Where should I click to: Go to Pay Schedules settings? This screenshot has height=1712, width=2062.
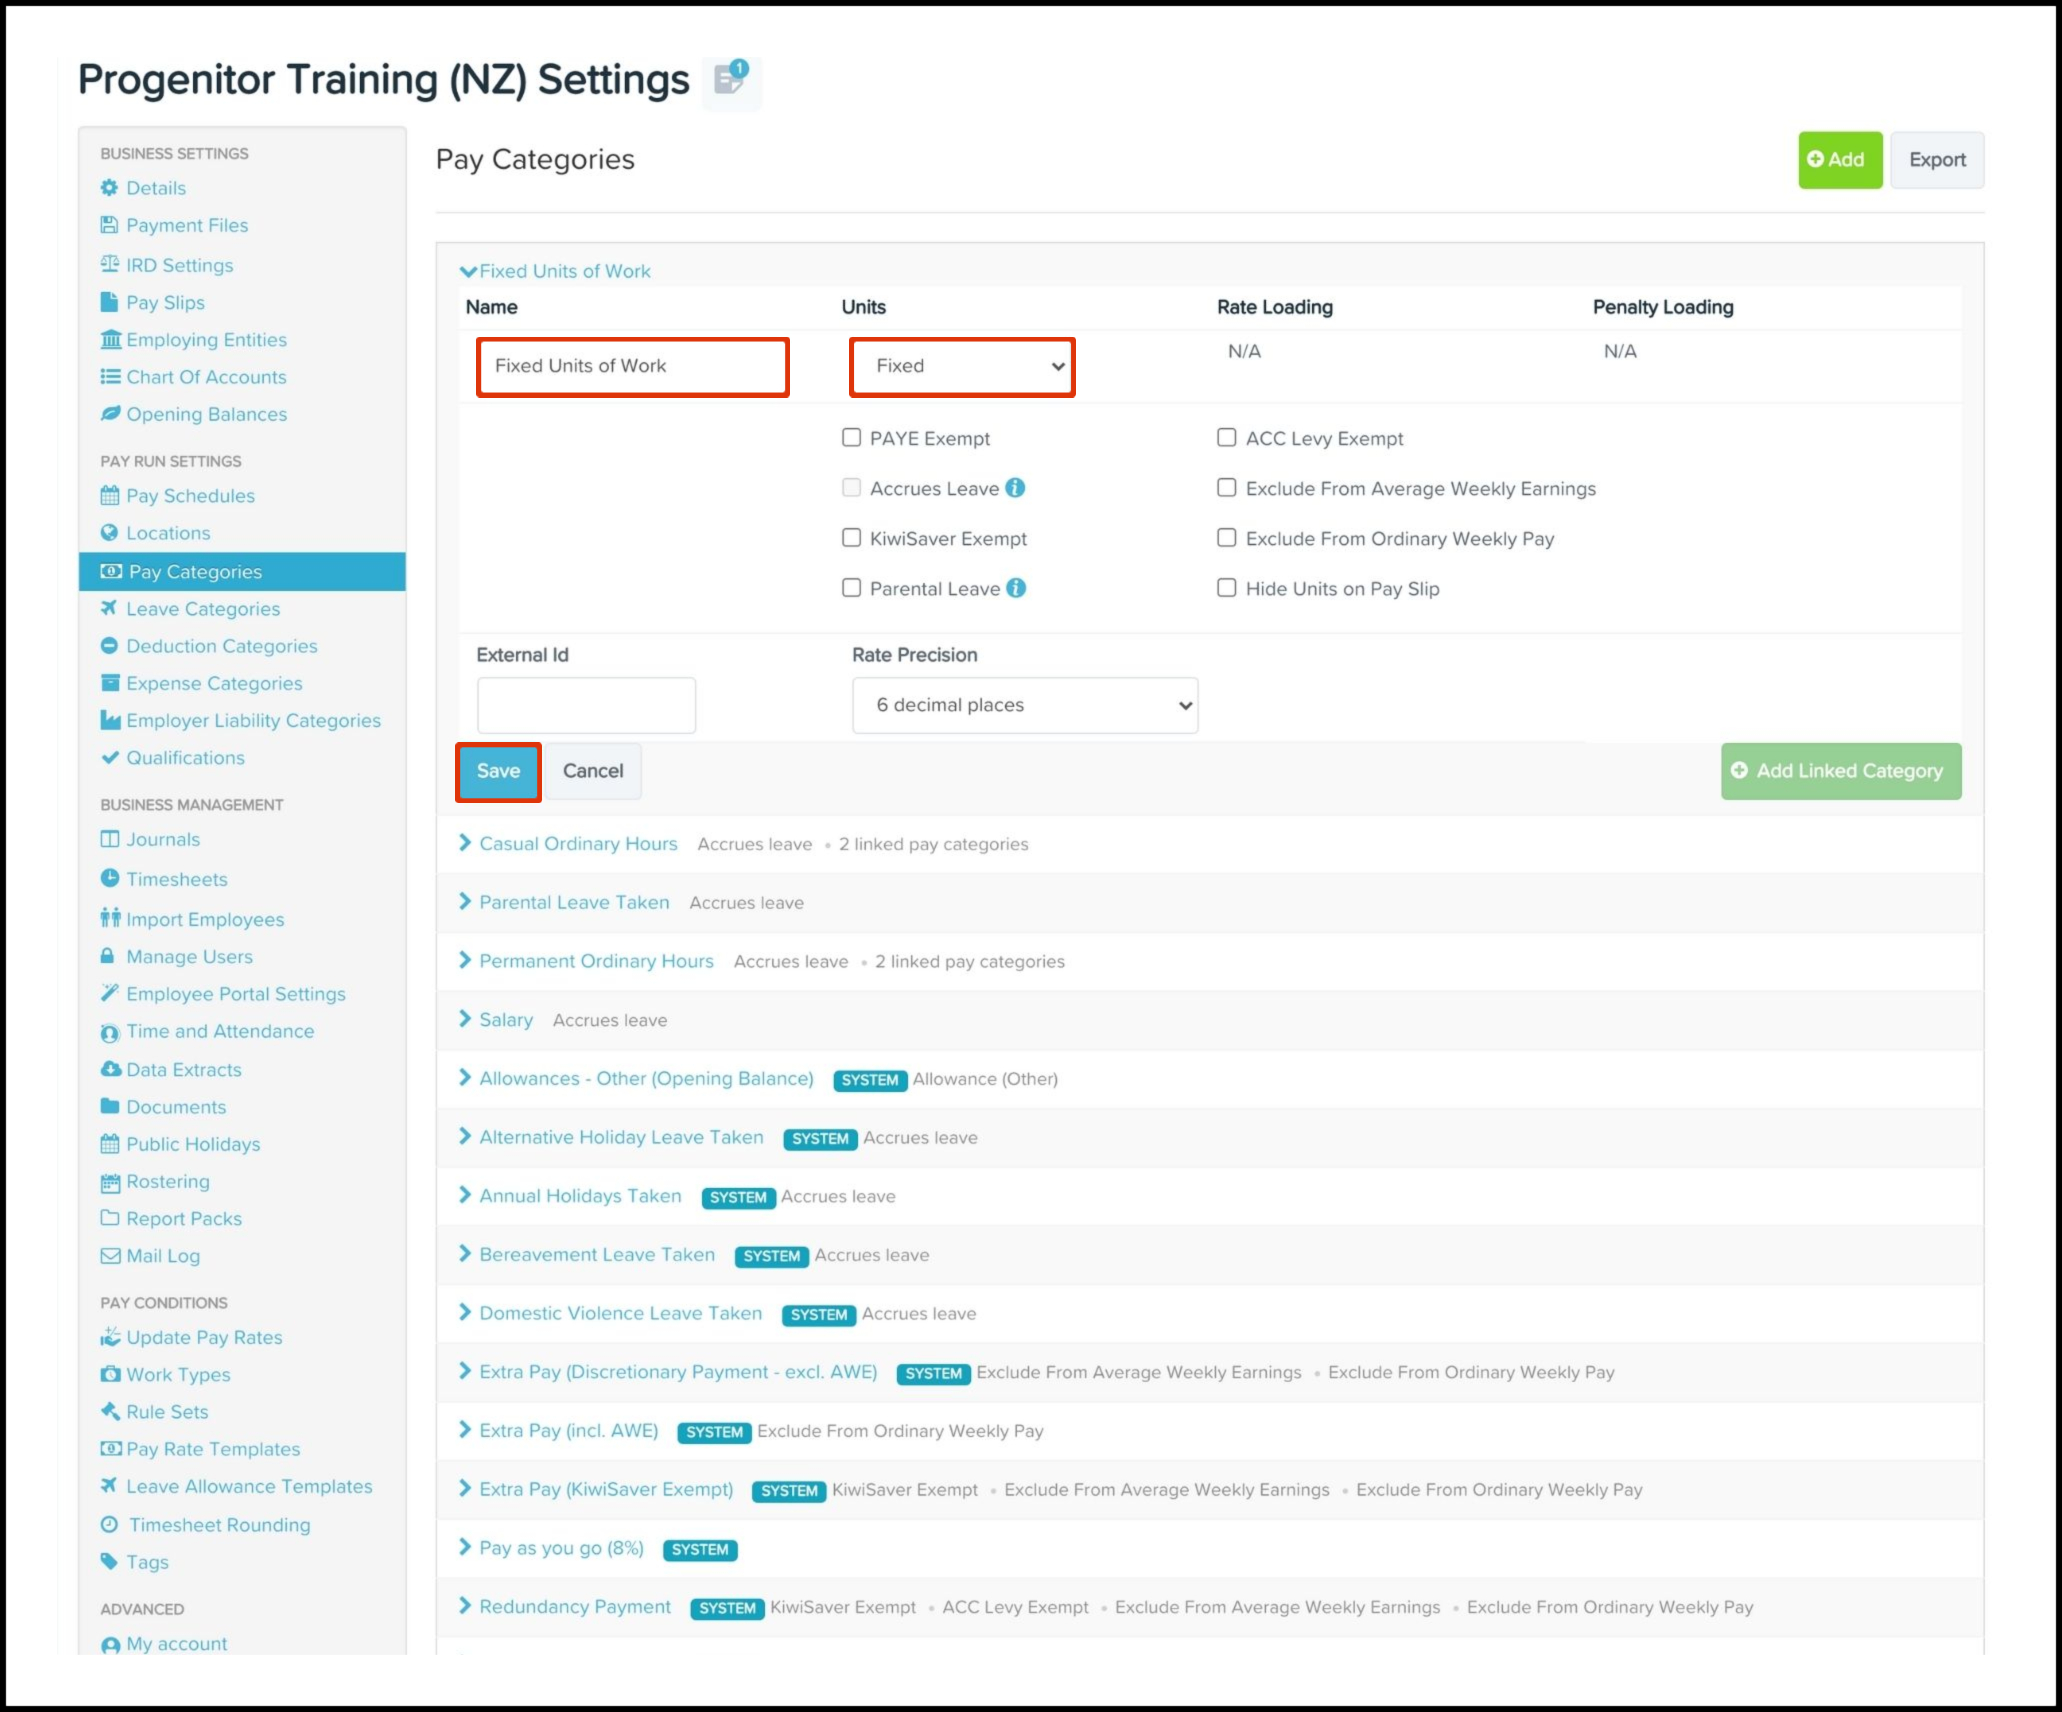[190, 496]
